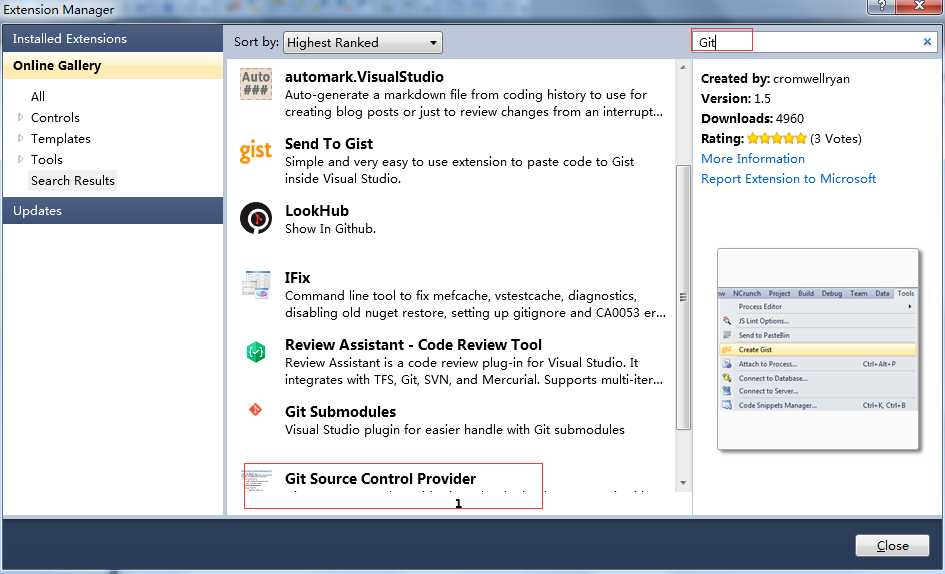Click the LookHub round icon
Image resolution: width=945 pixels, height=574 pixels.
click(x=256, y=218)
